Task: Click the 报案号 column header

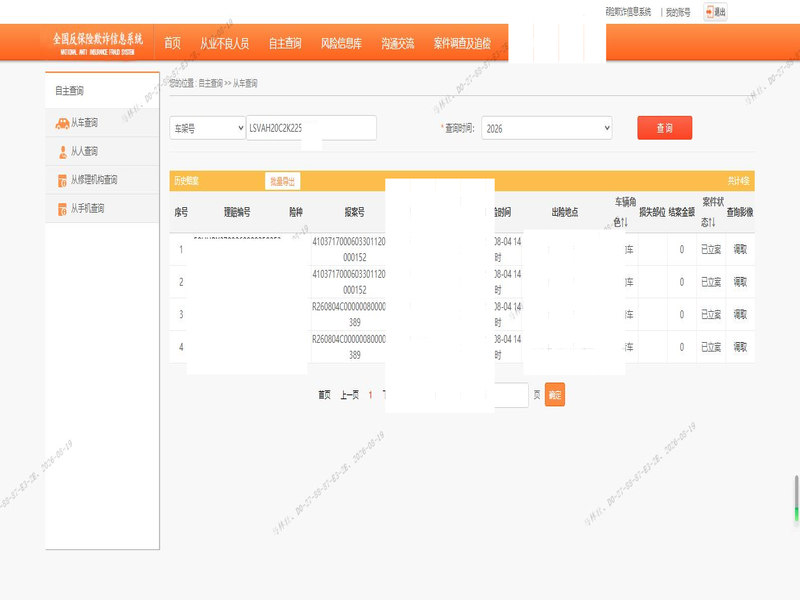Action: click(354, 212)
